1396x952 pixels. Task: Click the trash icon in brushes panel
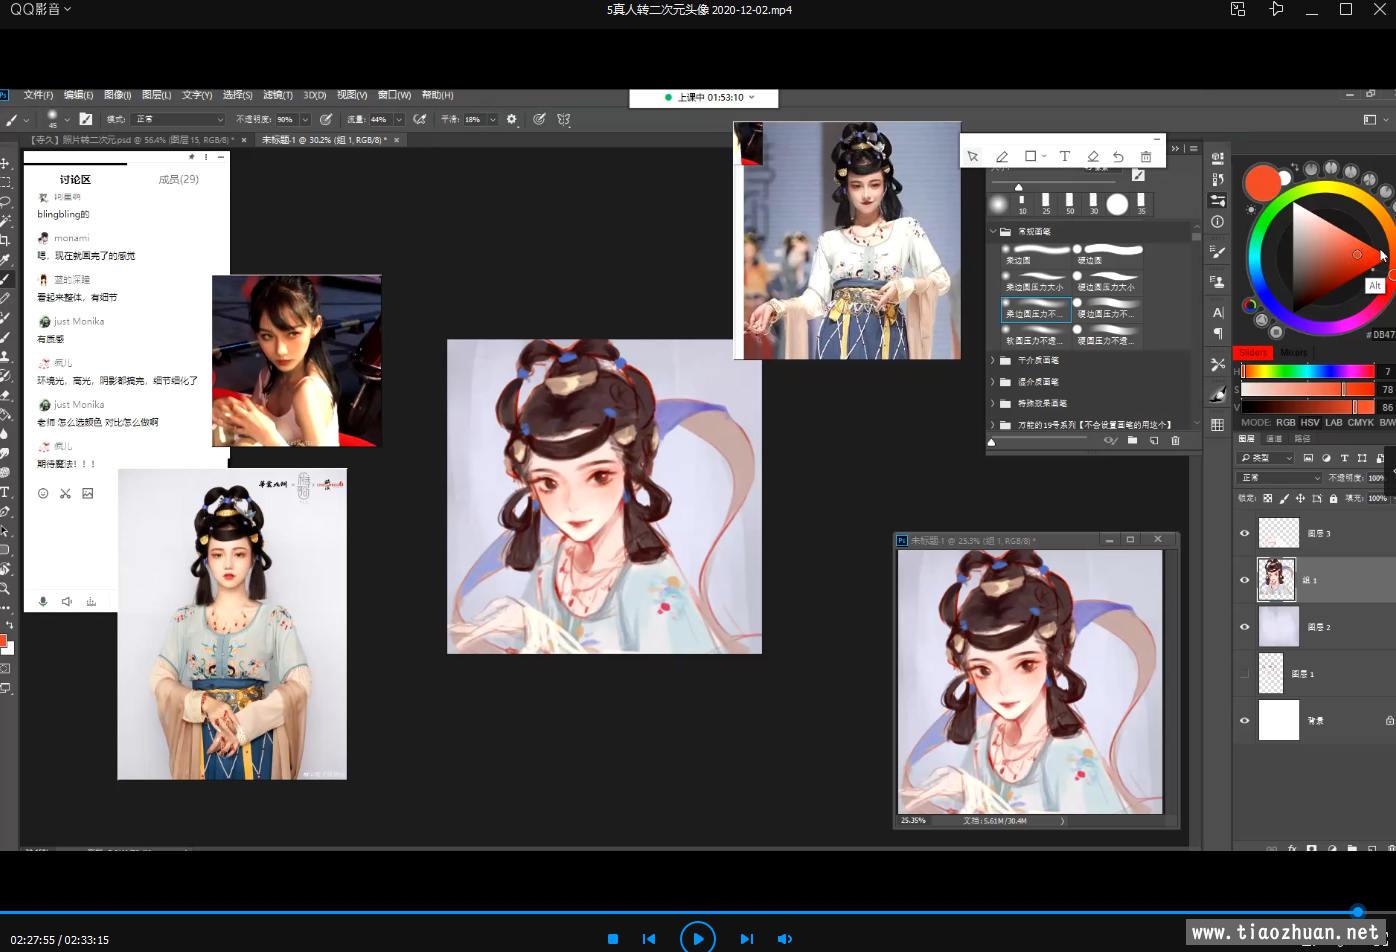1175,440
